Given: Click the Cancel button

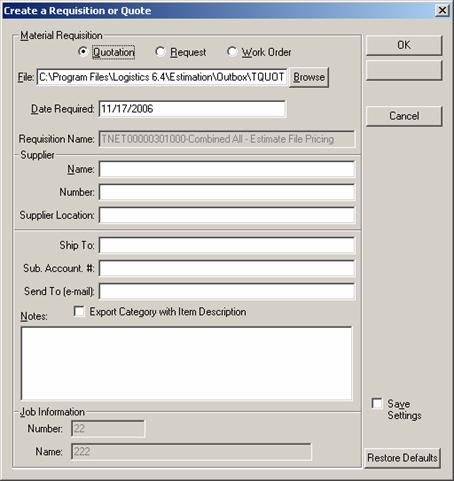Looking at the screenshot, I should point(404,116).
